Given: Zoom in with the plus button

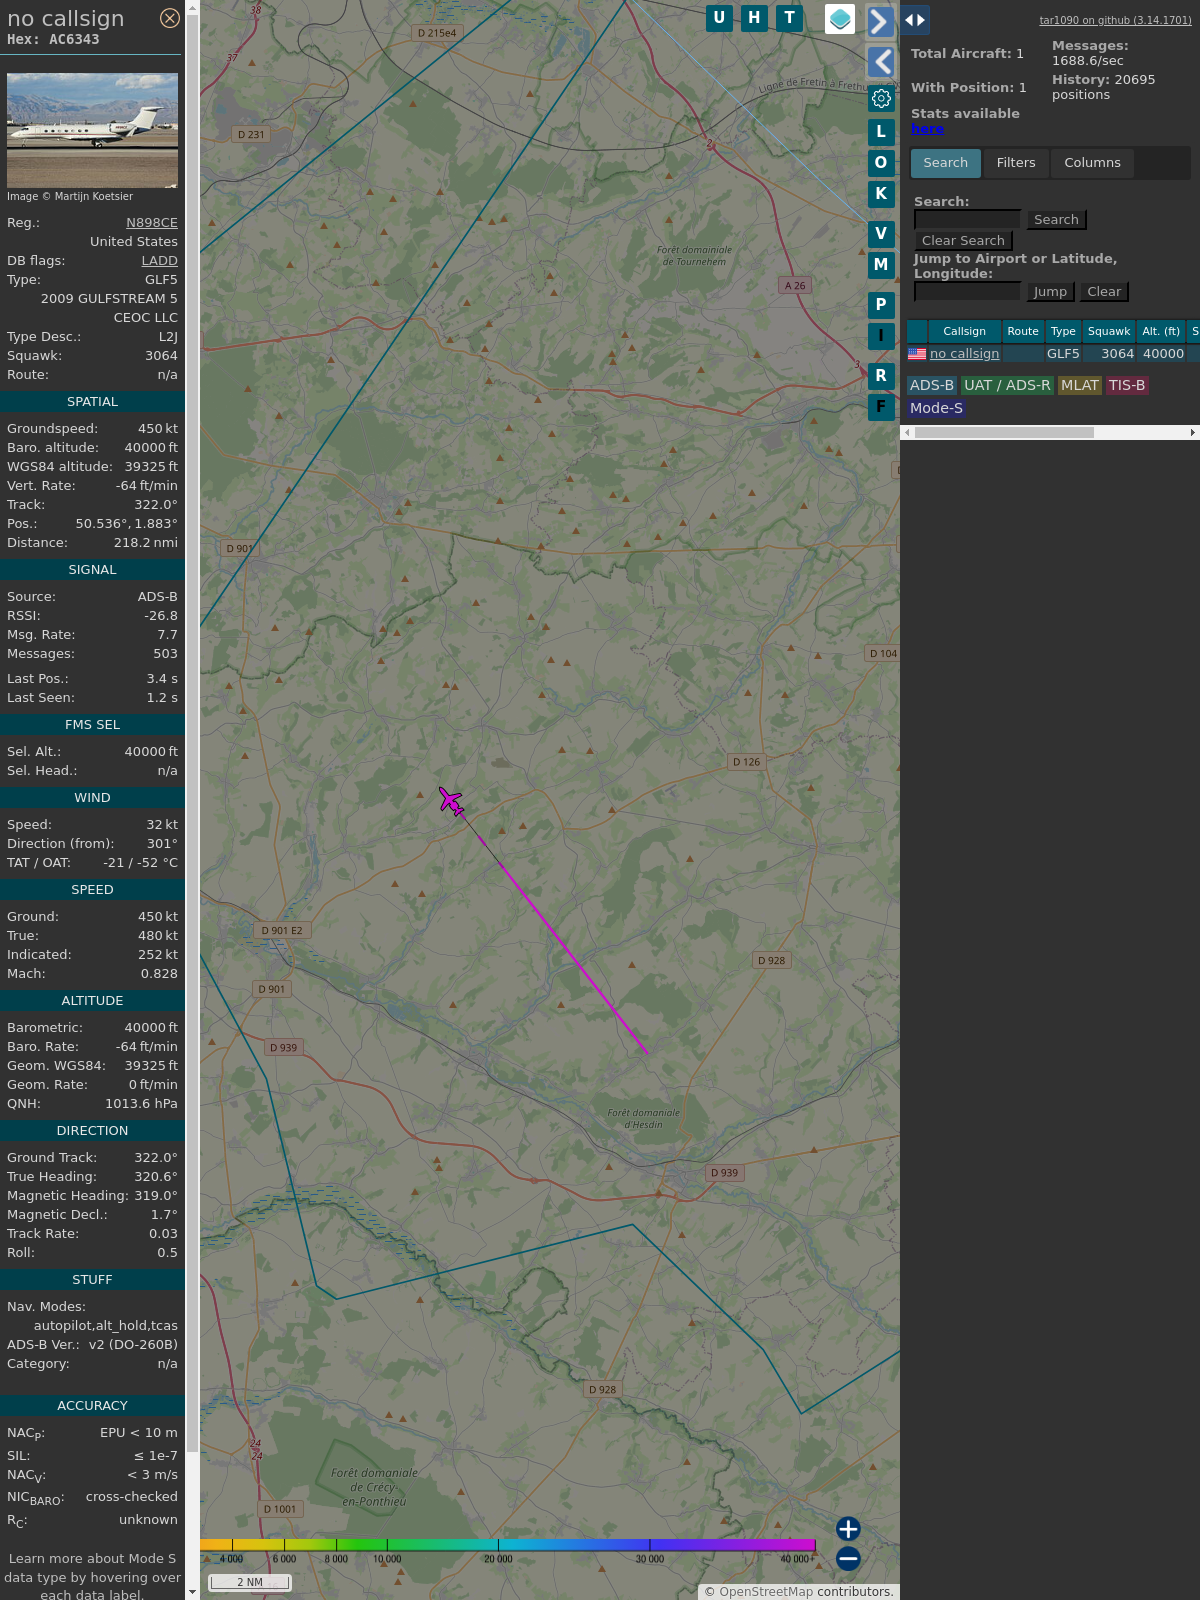Looking at the screenshot, I should pyautogui.click(x=848, y=1529).
